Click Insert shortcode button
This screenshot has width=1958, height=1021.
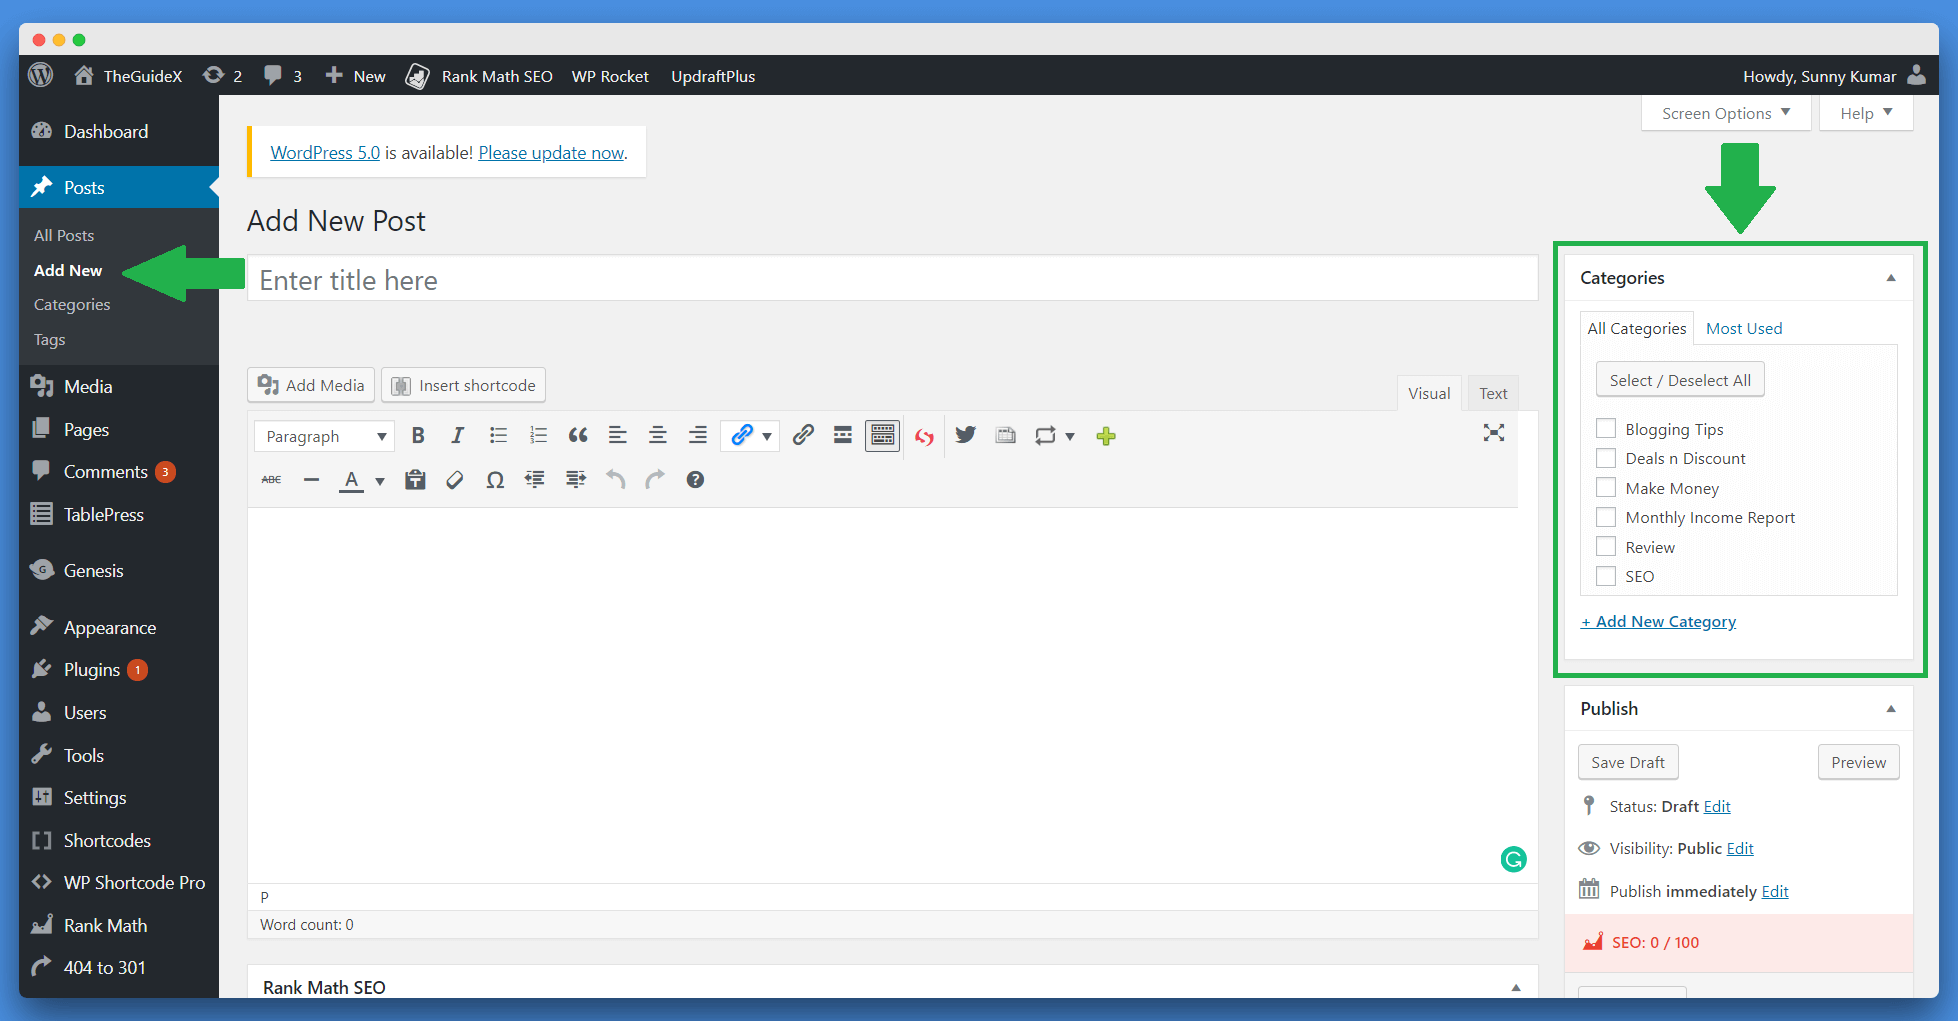click(x=463, y=385)
